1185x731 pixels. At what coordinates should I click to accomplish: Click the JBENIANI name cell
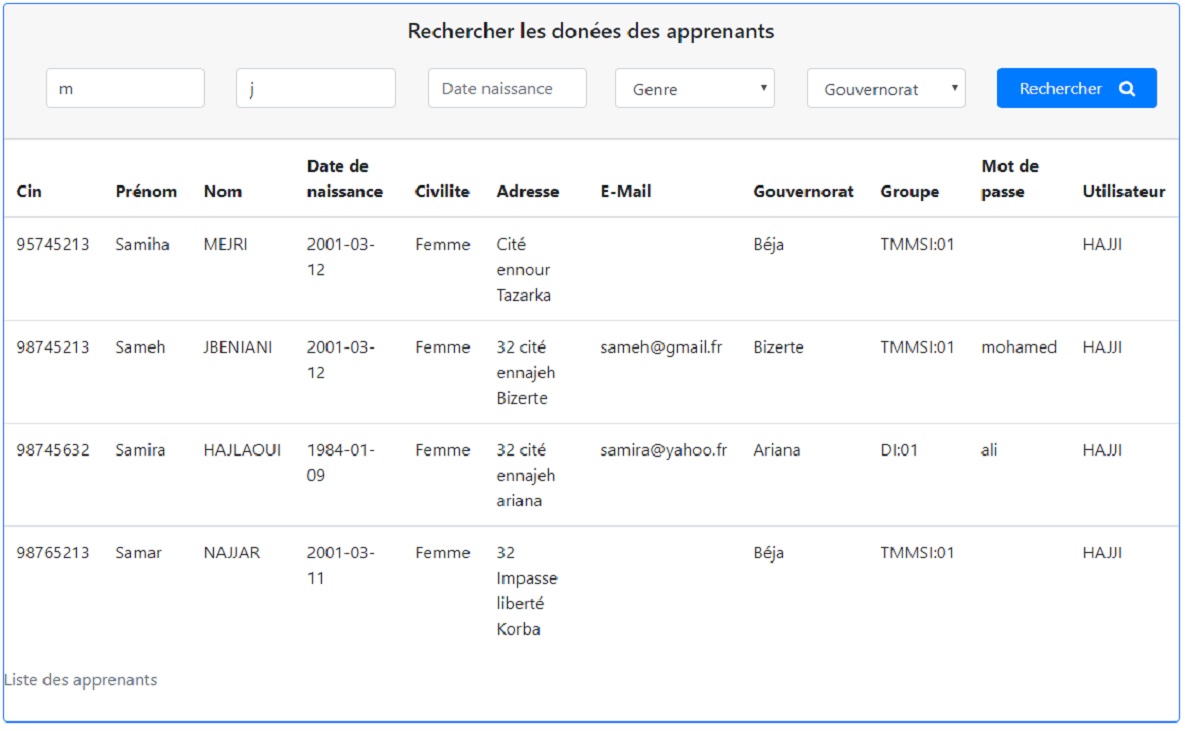click(x=238, y=347)
